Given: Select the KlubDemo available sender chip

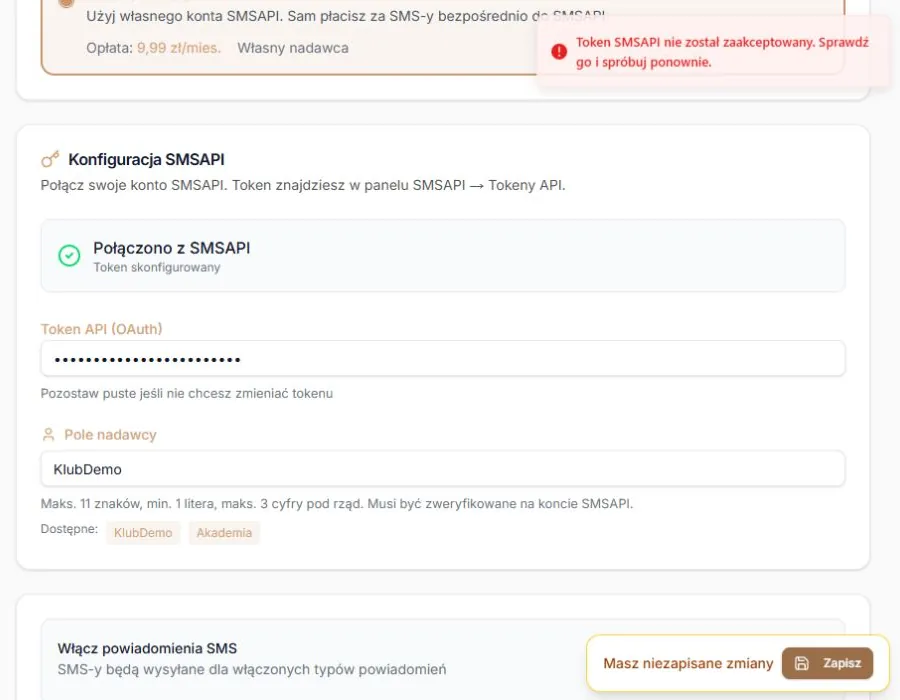Looking at the screenshot, I should click(x=143, y=532).
